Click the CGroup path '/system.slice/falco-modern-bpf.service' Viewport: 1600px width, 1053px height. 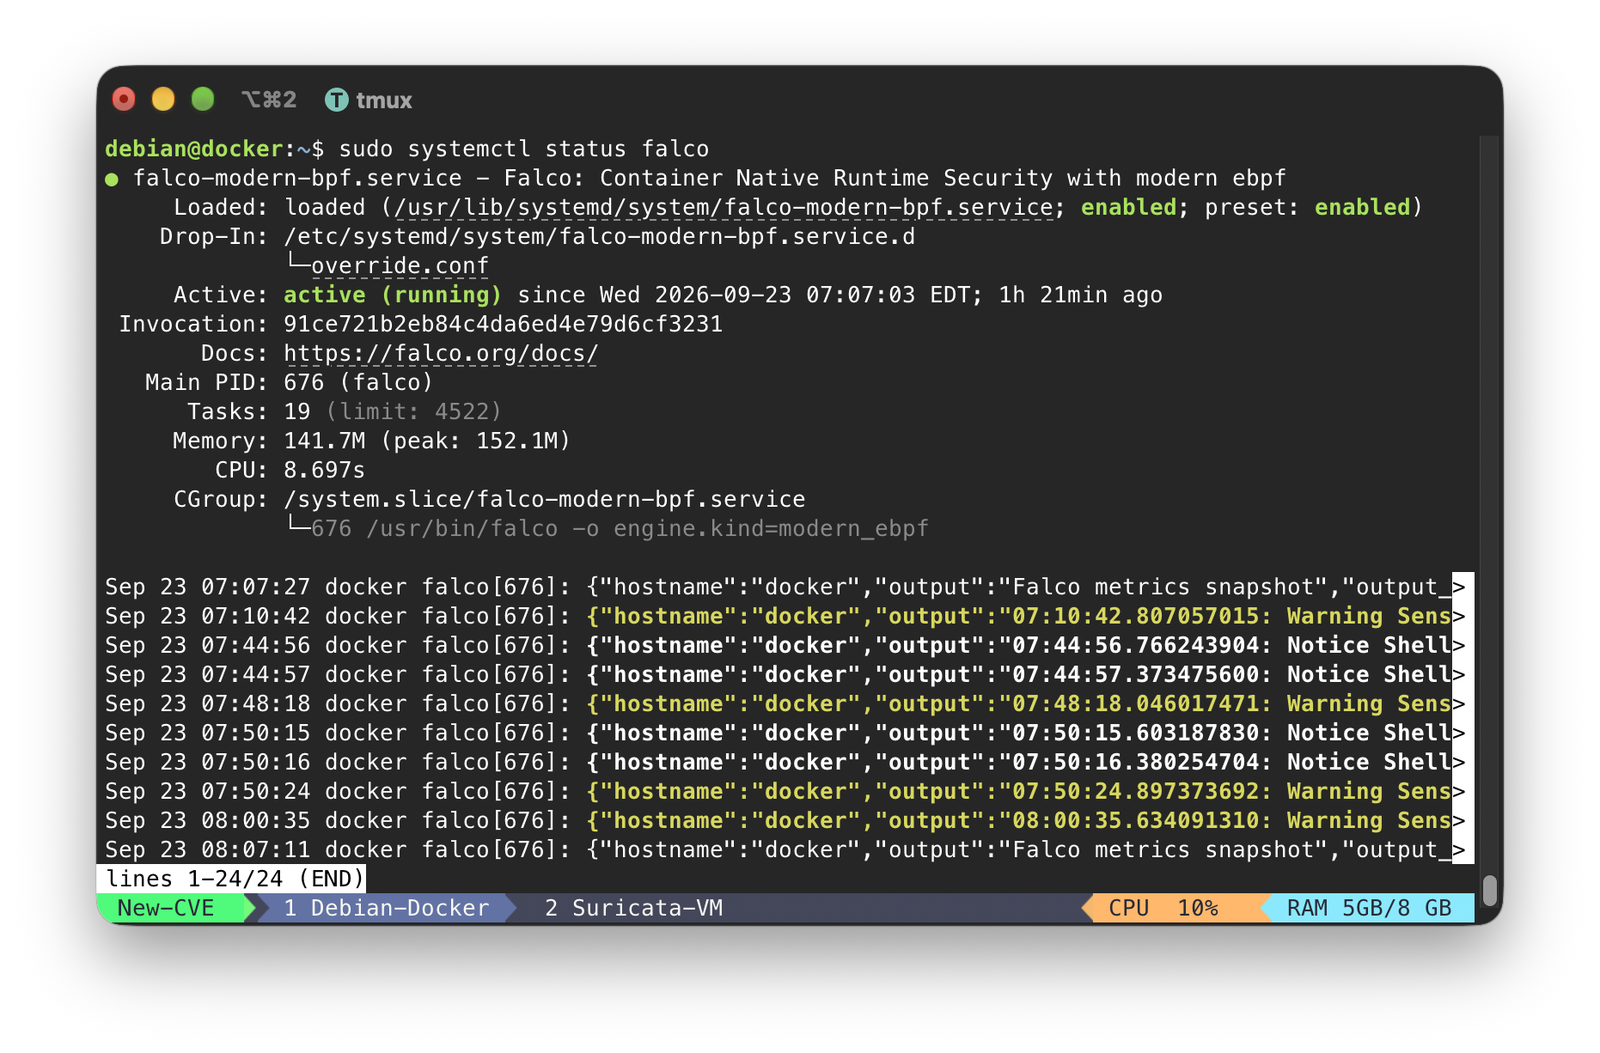click(x=544, y=499)
